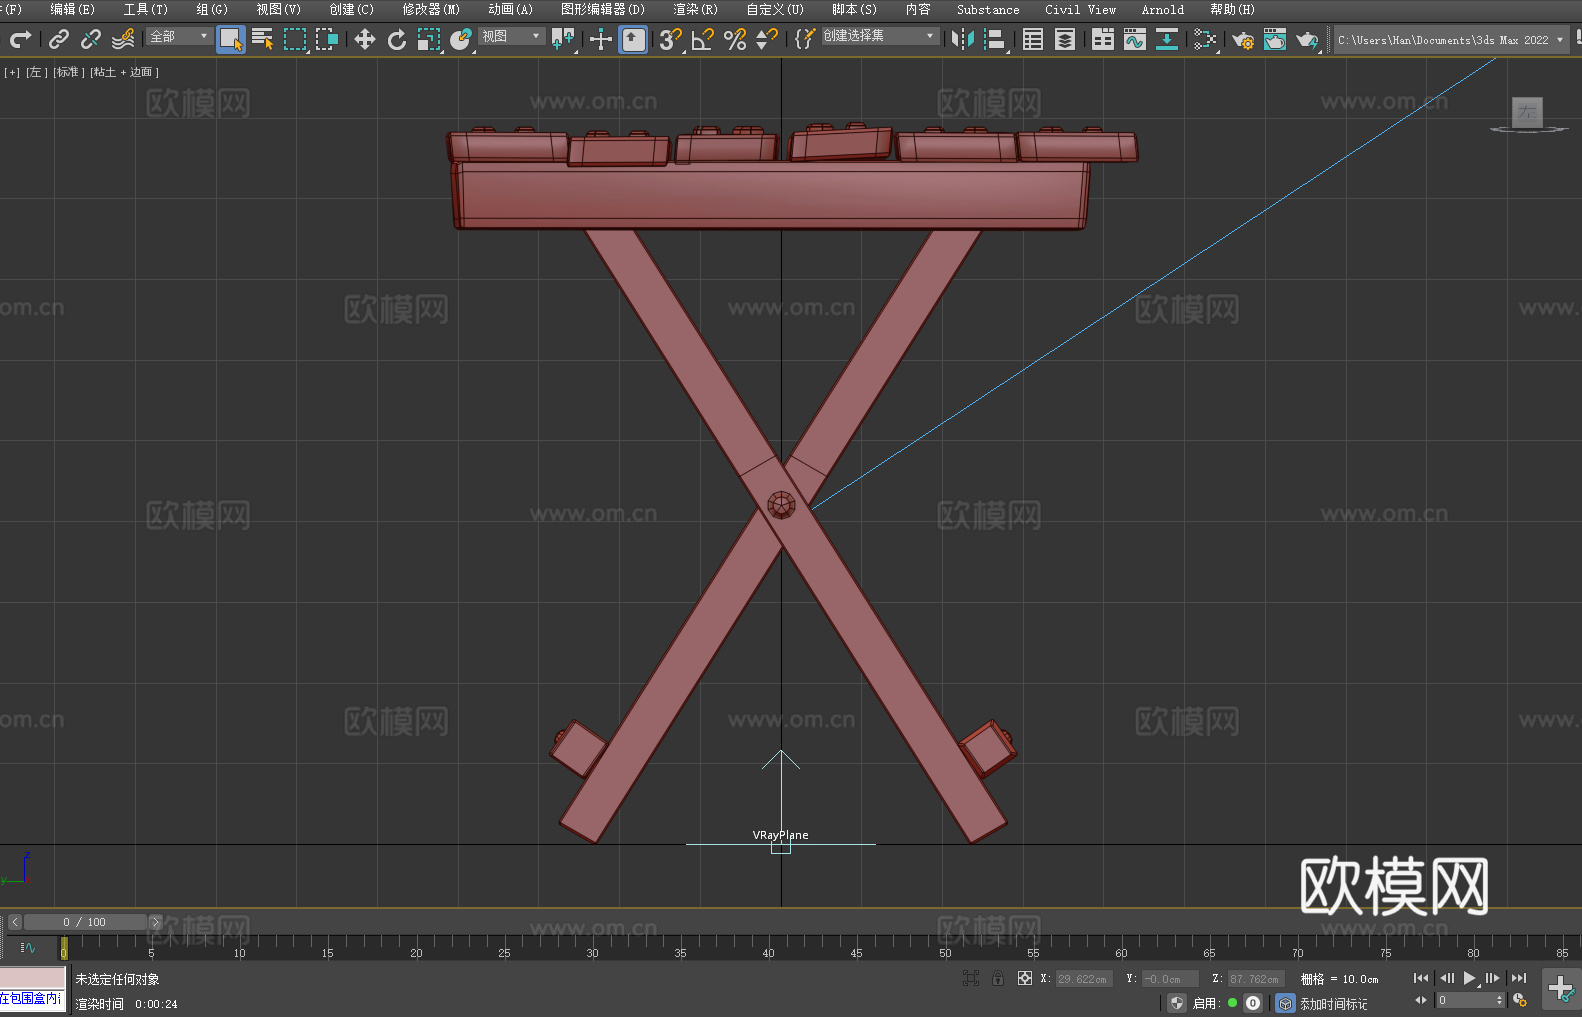Screen dimensions: 1582x1017
Task: Activate Select and Scale tool
Action: pyautogui.click(x=429, y=39)
